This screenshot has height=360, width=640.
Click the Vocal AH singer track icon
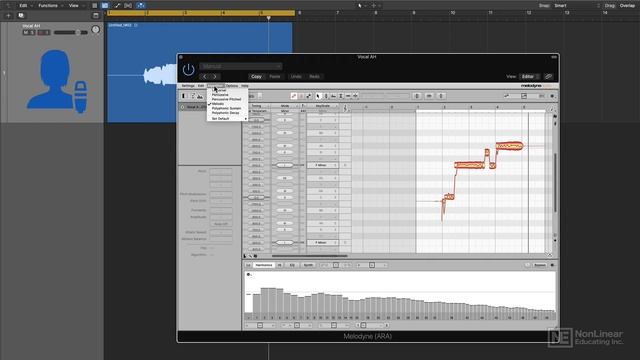click(x=57, y=81)
